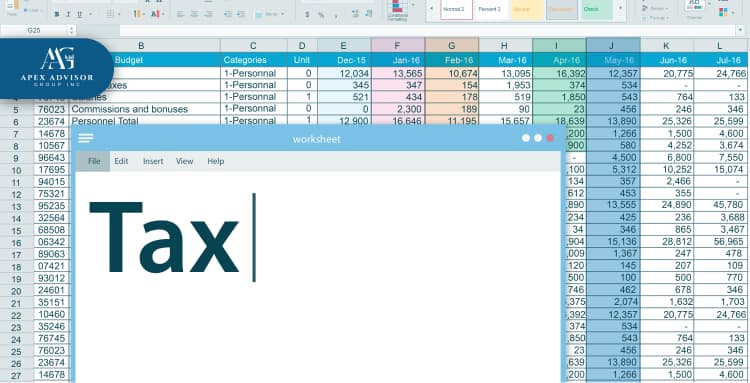Click cell value 2,300 in Jan-16
Viewport: 750px width, 383px height.
tap(397, 109)
